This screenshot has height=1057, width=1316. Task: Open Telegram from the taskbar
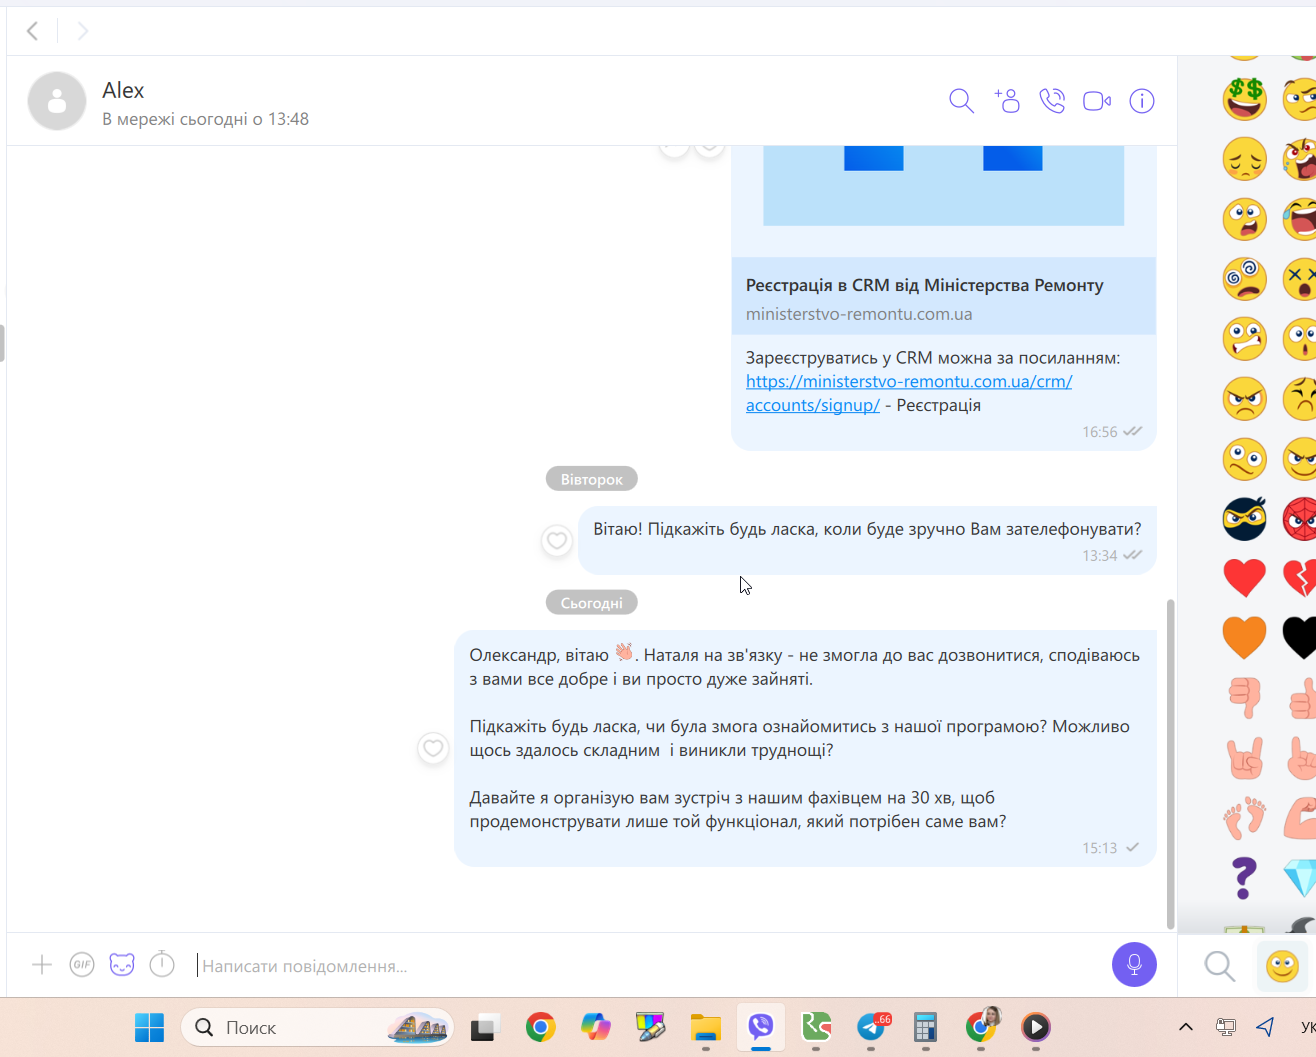coord(871,1027)
